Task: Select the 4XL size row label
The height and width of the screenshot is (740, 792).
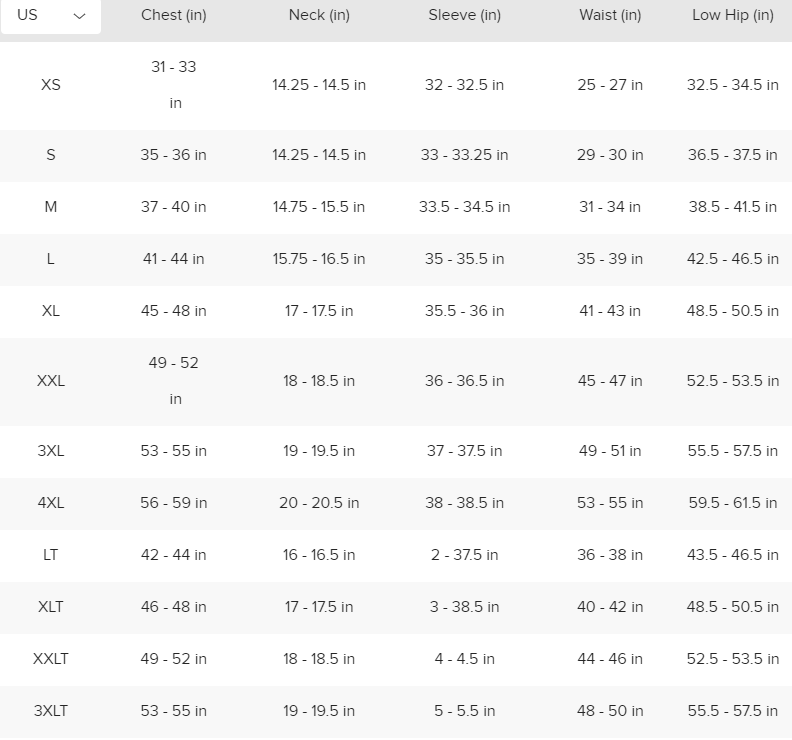Action: click(x=51, y=503)
